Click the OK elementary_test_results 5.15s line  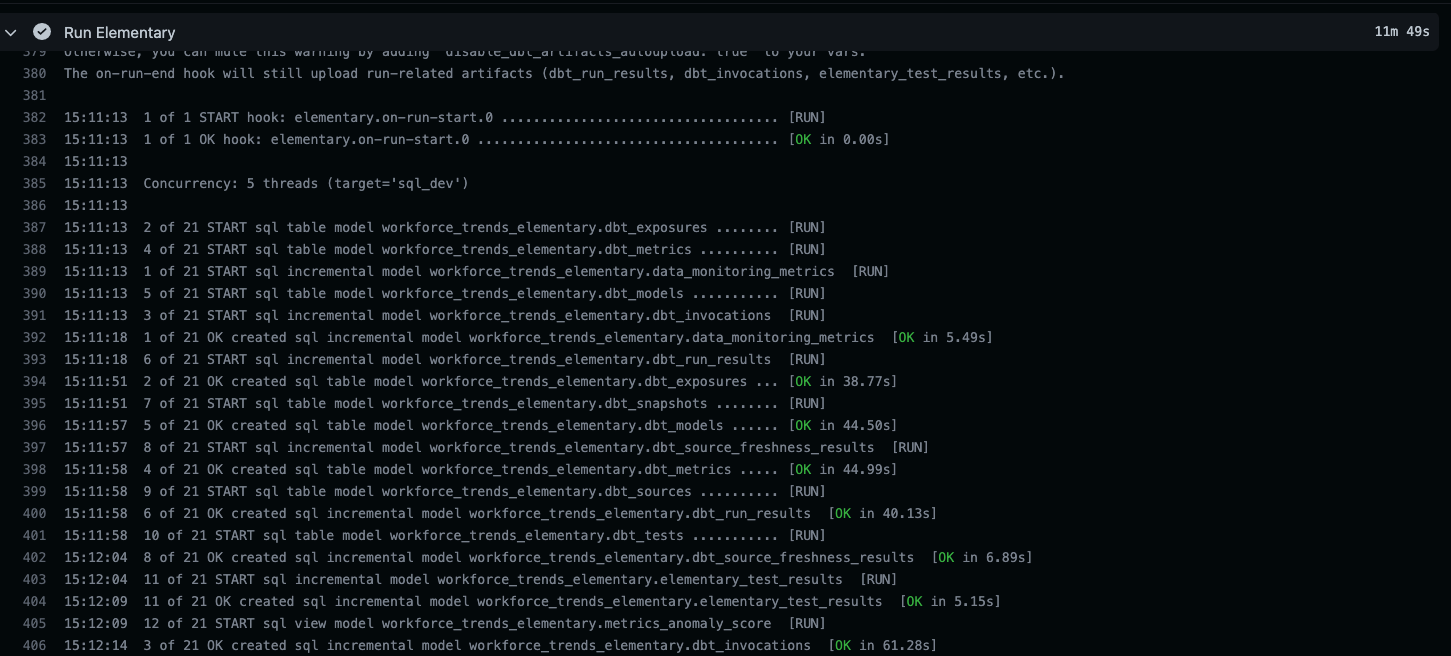532,601
